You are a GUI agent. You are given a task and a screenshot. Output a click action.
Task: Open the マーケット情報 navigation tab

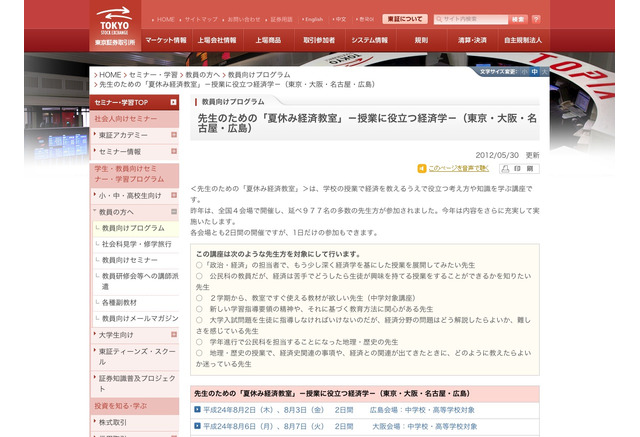(165, 40)
